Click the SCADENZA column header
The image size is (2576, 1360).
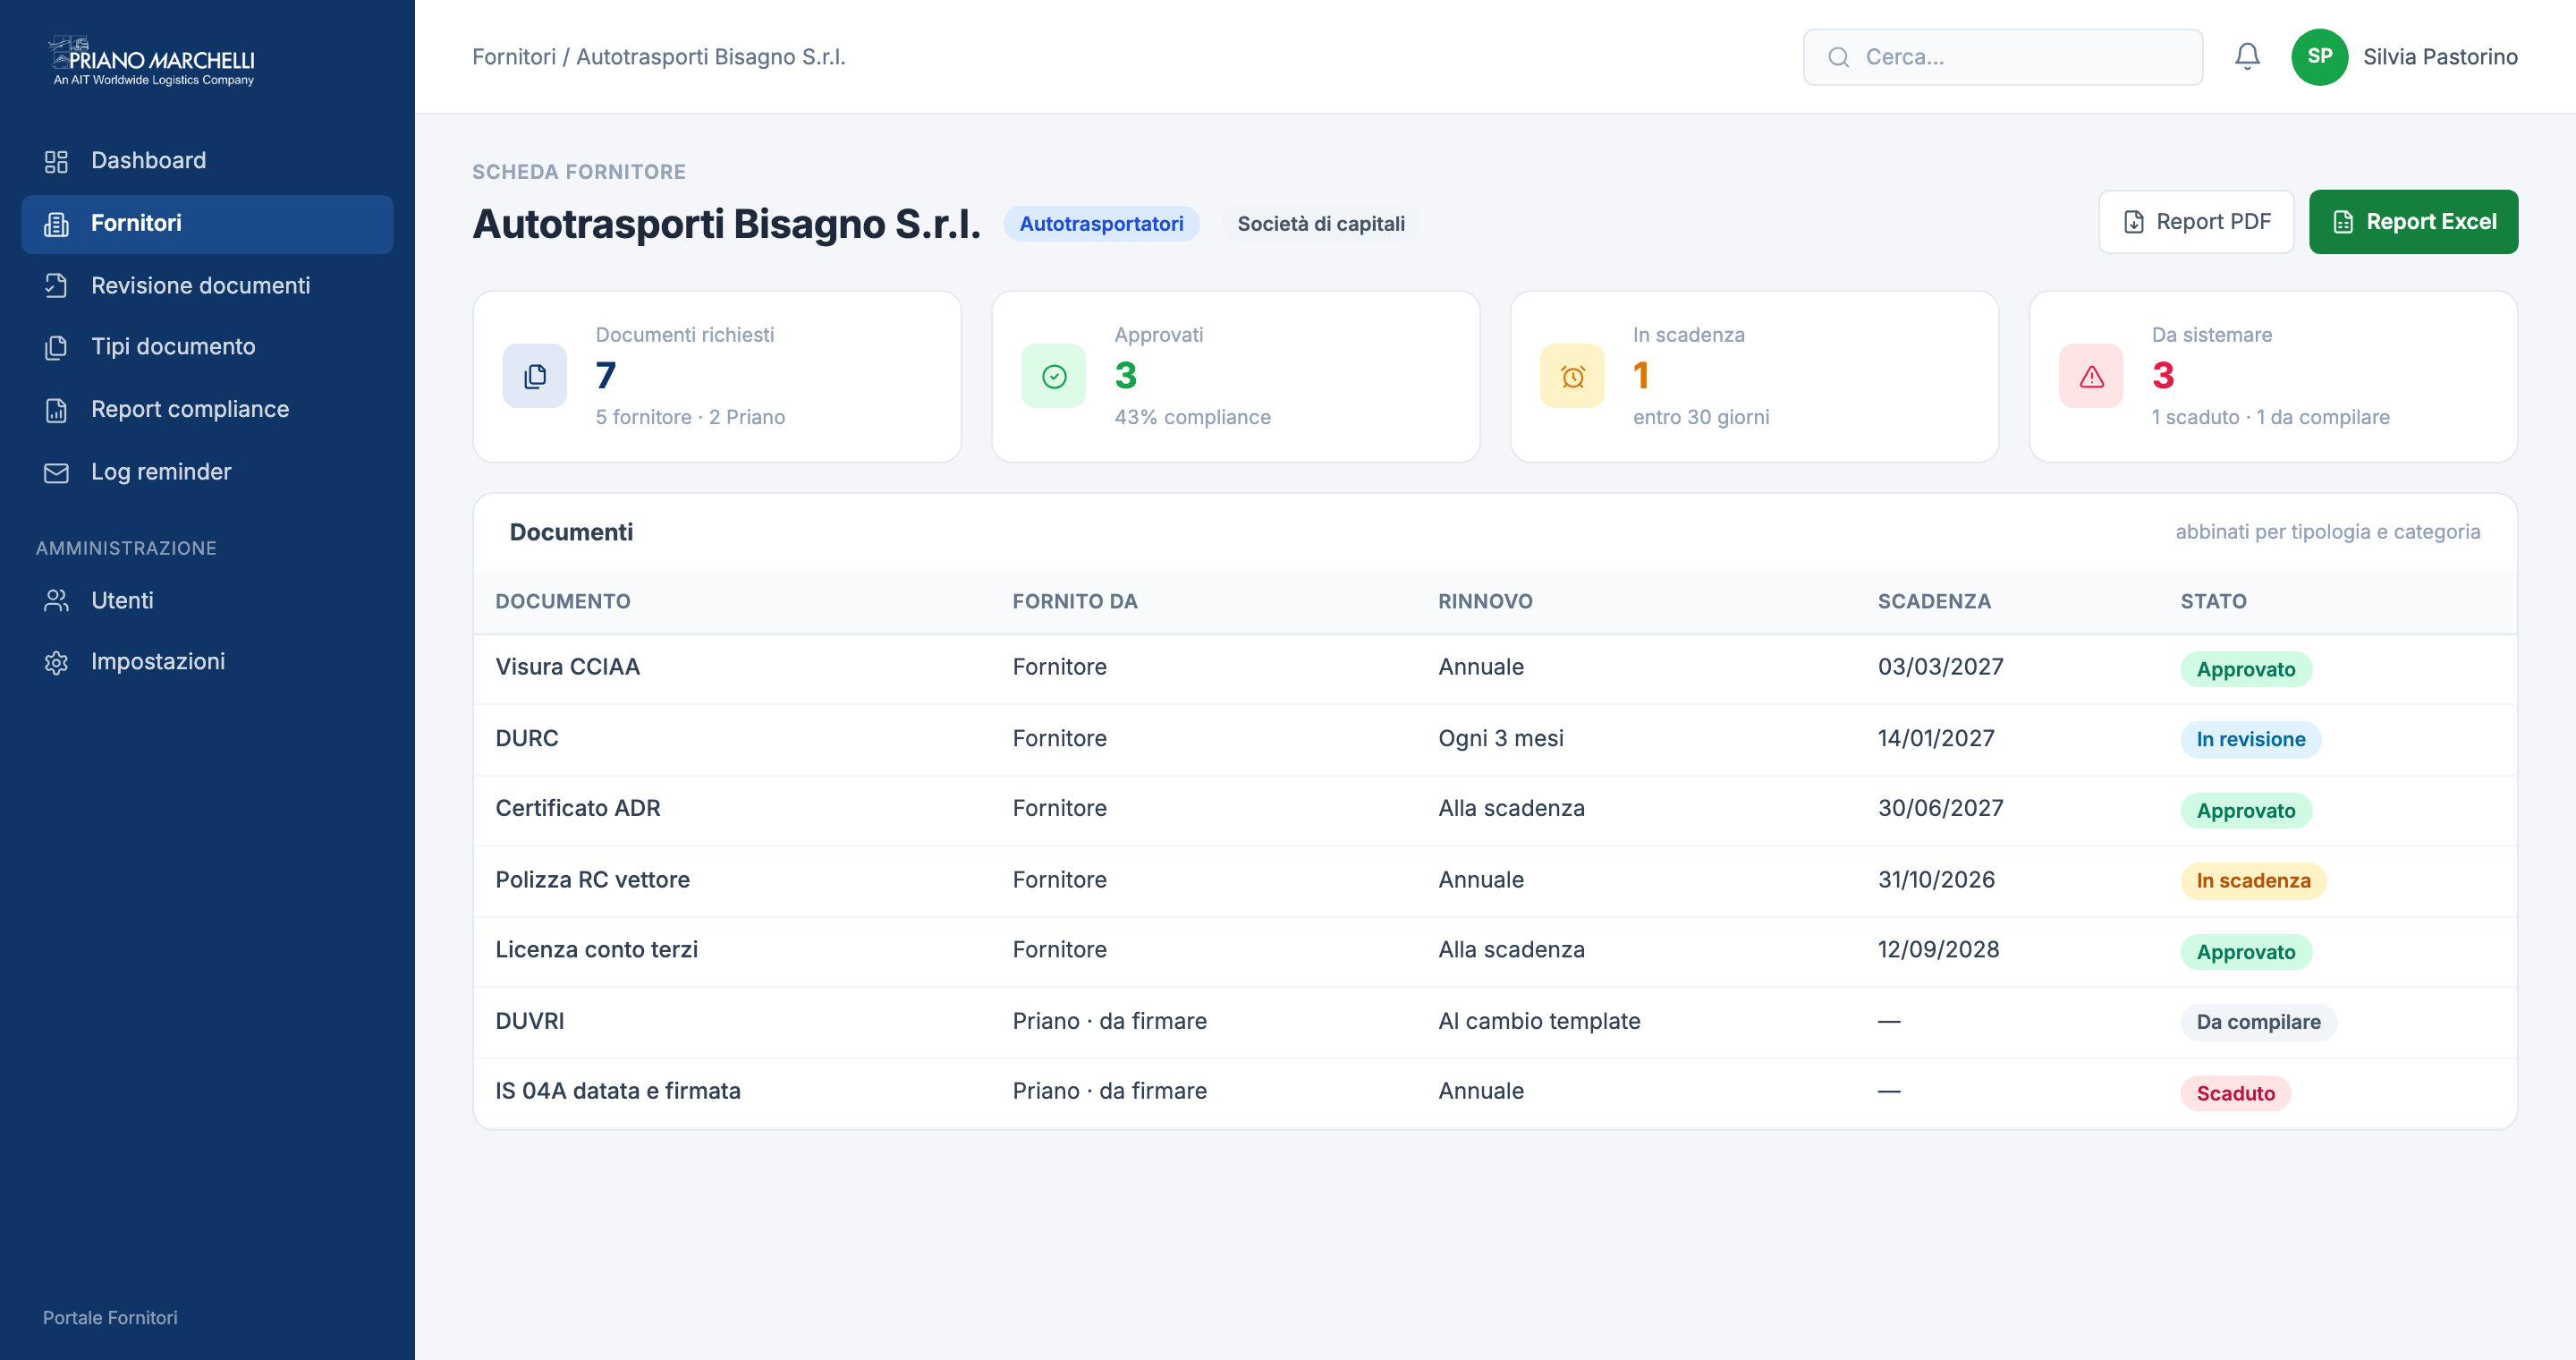point(1934,602)
